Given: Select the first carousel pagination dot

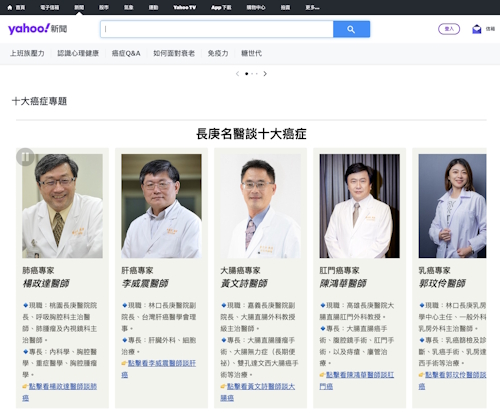Looking at the screenshot, I should coord(247,74).
